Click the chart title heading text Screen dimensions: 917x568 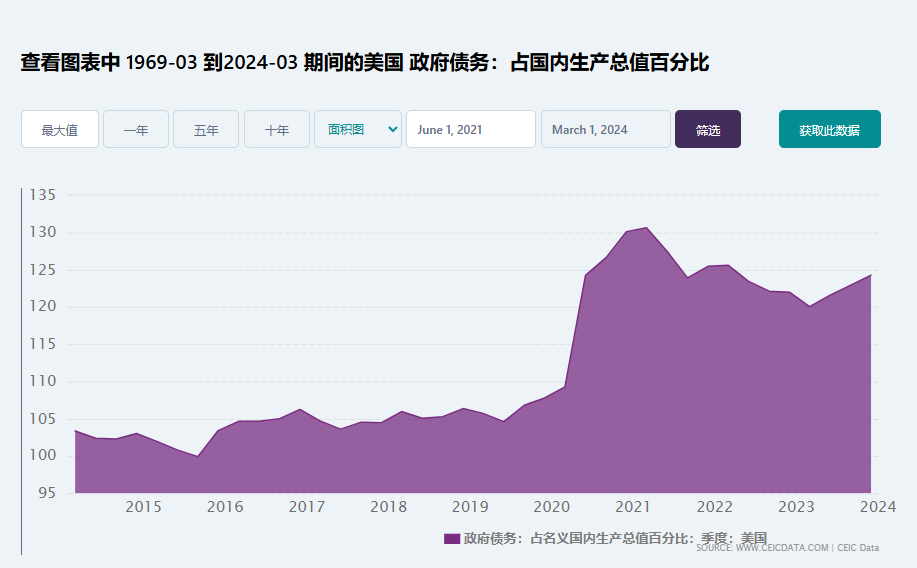[365, 63]
